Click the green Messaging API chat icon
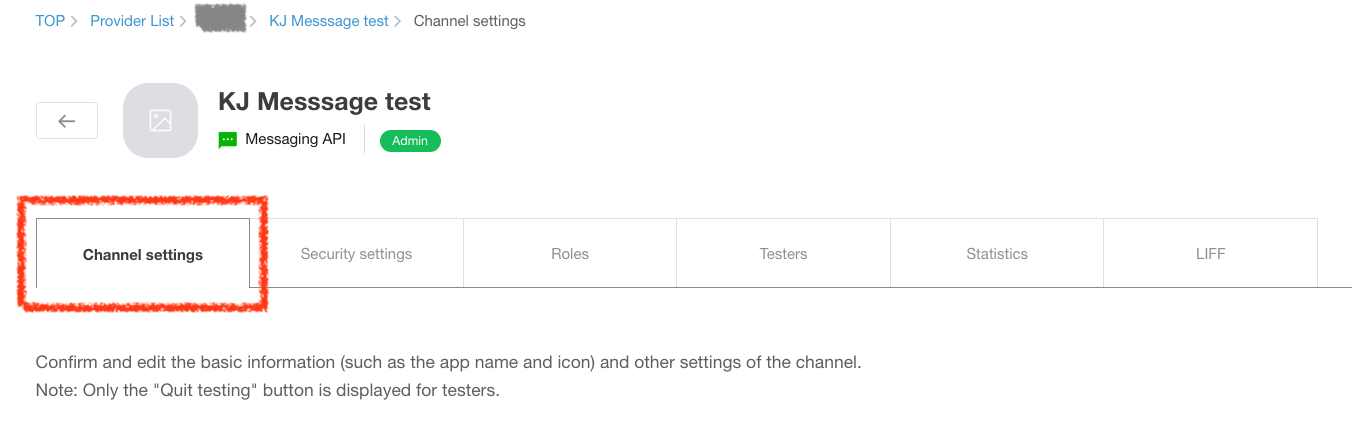This screenshot has width=1352, height=434. pyautogui.click(x=228, y=140)
